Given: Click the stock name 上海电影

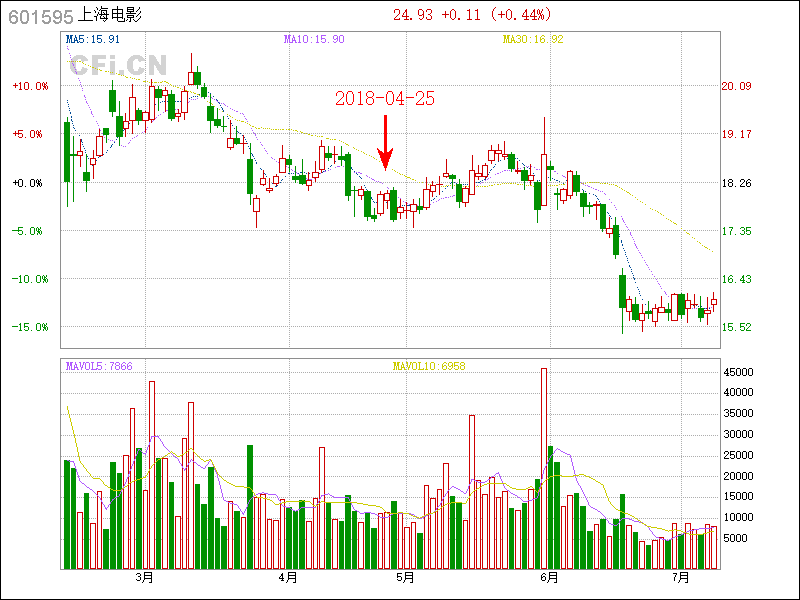Looking at the screenshot, I should click(x=110, y=15).
